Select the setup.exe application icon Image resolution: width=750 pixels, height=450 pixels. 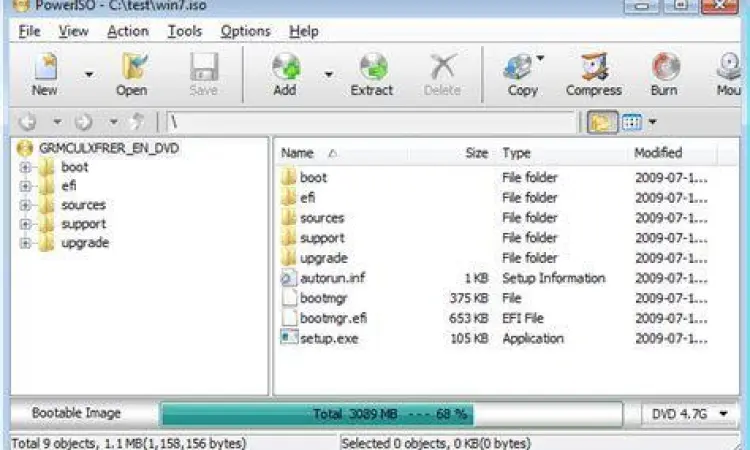(288, 338)
